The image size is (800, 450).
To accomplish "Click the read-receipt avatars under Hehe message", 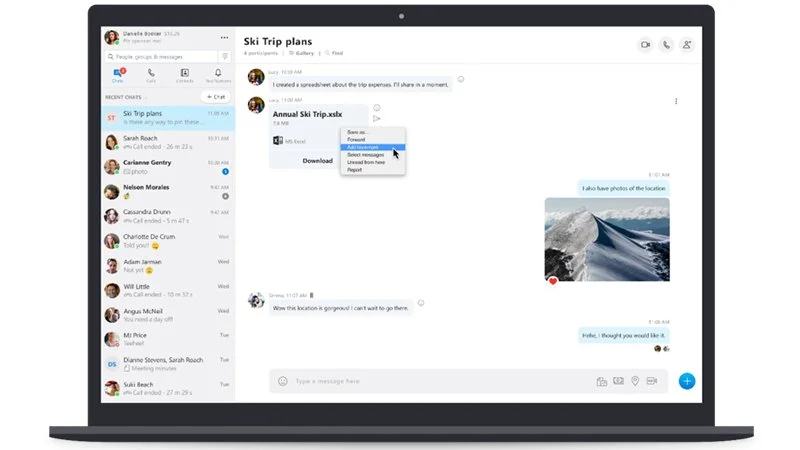I will click(x=662, y=349).
